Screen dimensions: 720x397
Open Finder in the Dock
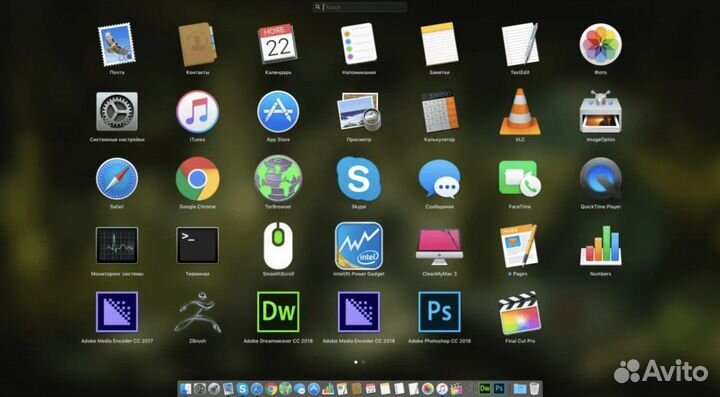point(186,389)
